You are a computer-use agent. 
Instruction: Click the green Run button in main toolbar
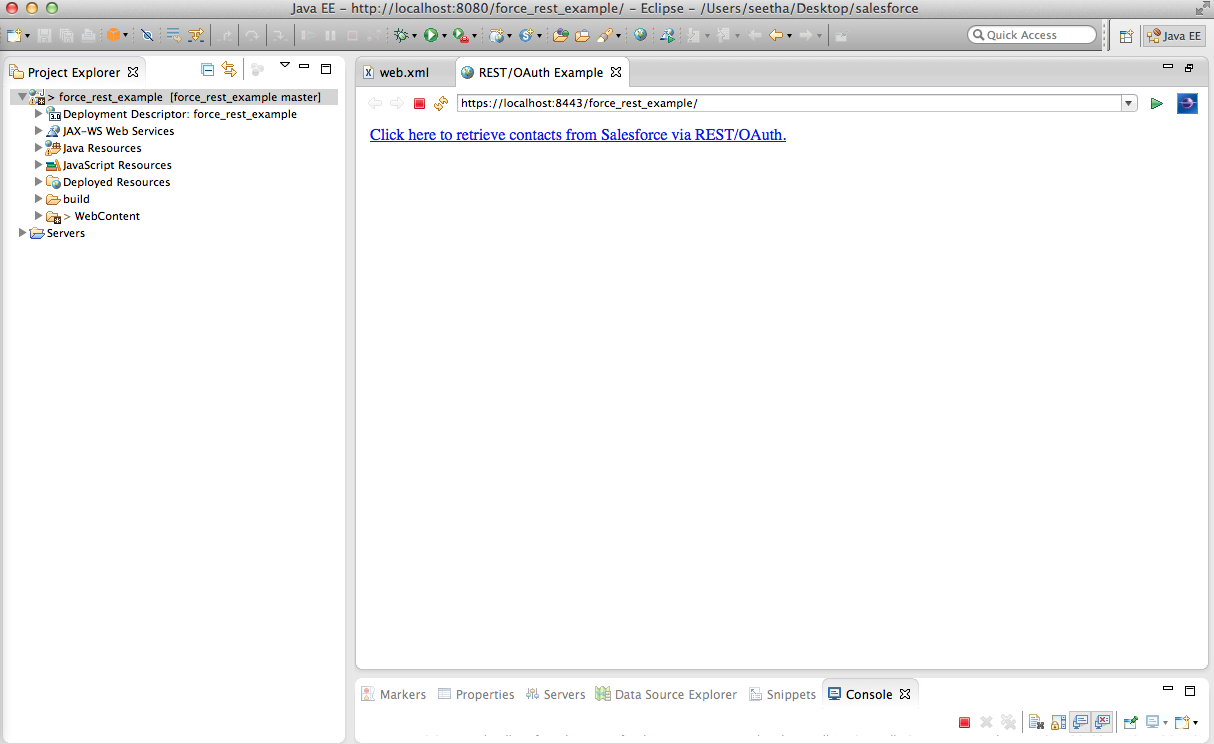click(x=430, y=35)
